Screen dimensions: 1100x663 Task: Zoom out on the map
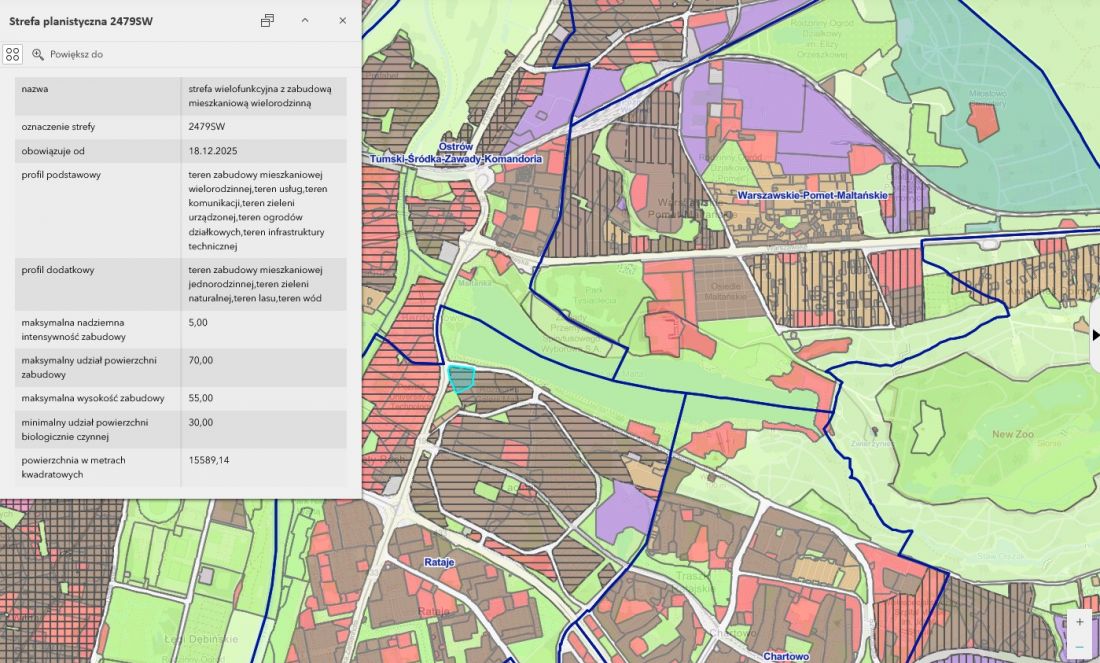1080,645
